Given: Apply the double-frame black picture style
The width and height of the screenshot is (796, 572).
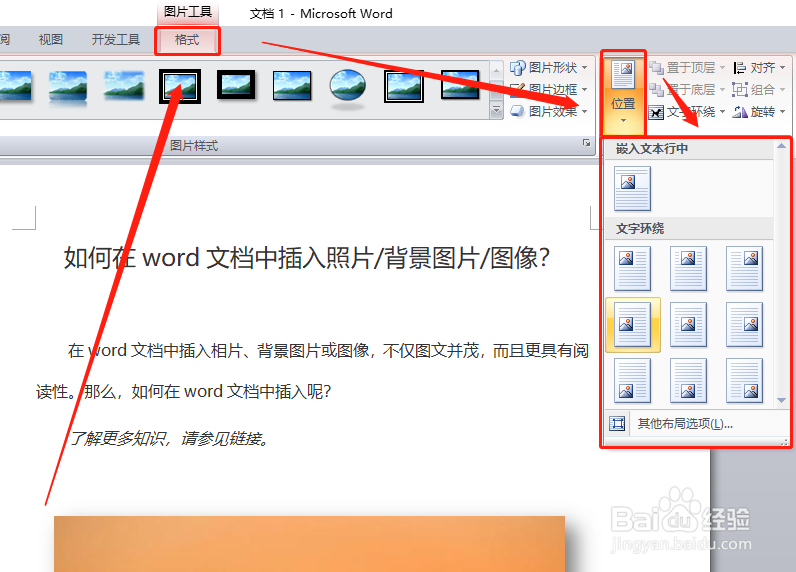Looking at the screenshot, I should (x=180, y=86).
